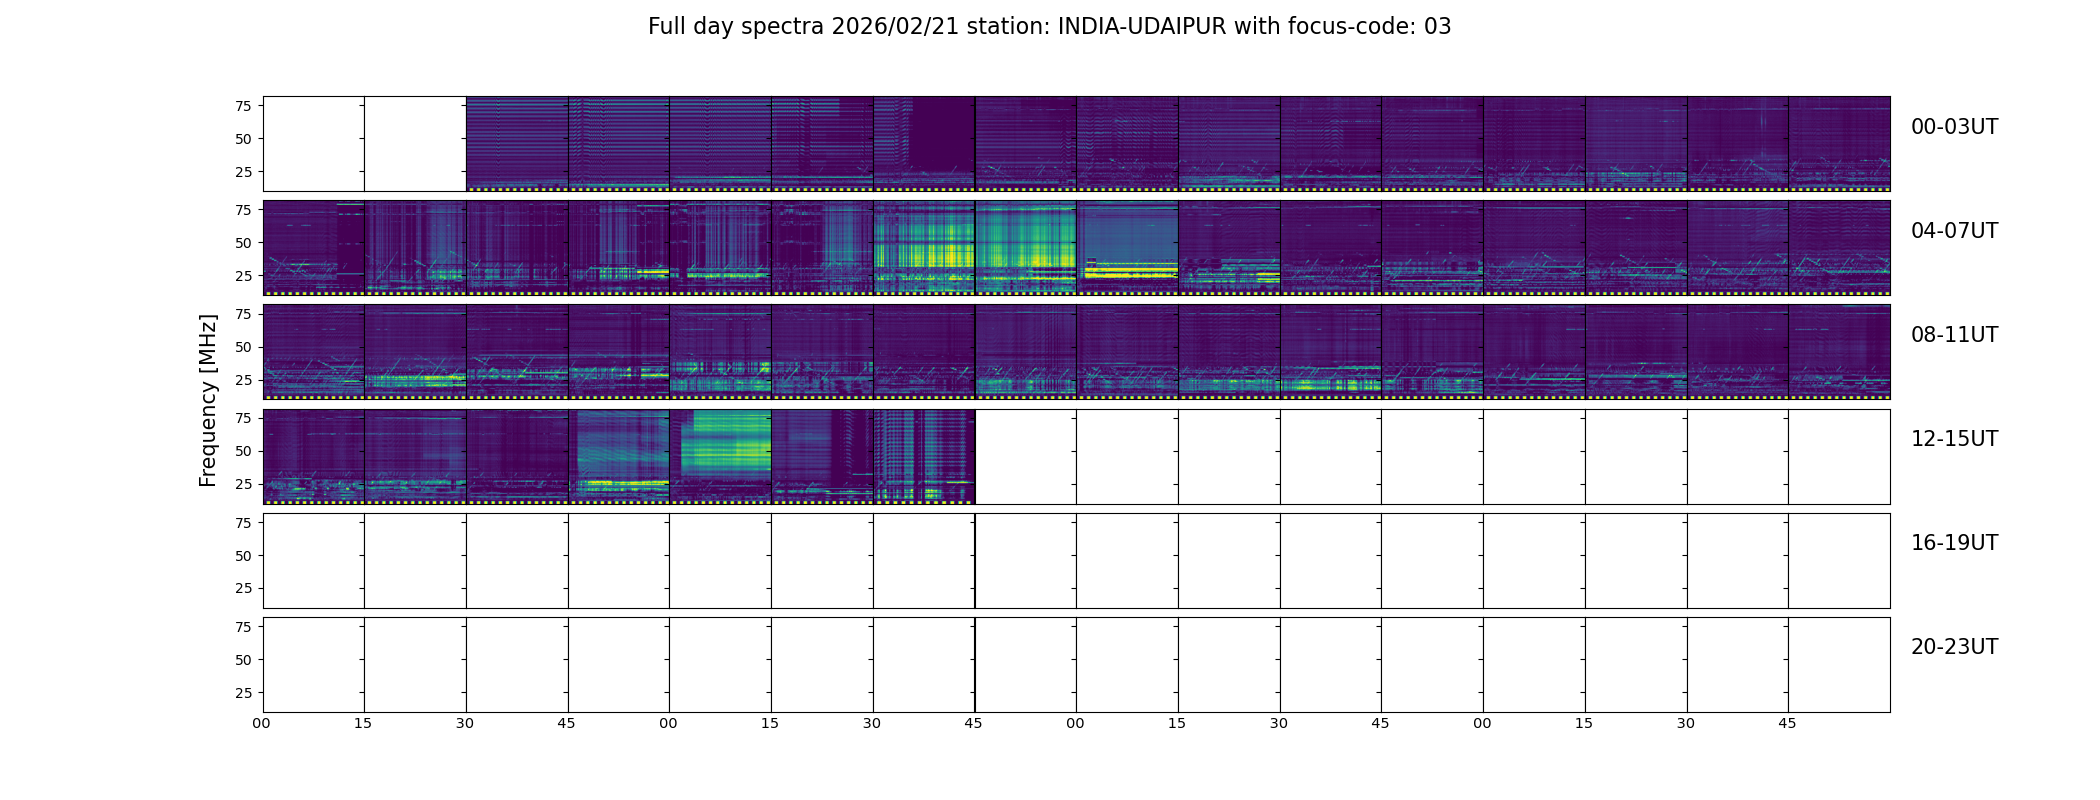The height and width of the screenshot is (800, 2100).
Task: Click the first blank panel in 00-03UT row
Action: 314,144
